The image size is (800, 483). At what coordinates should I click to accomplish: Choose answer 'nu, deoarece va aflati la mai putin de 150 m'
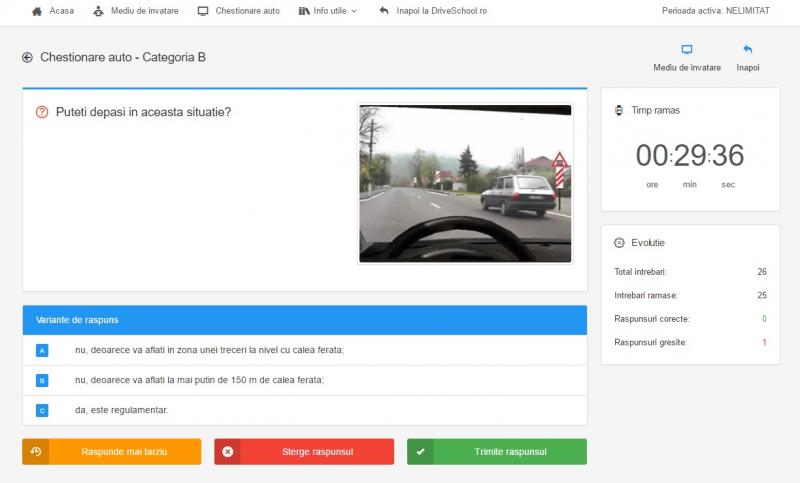pyautogui.click(x=199, y=380)
